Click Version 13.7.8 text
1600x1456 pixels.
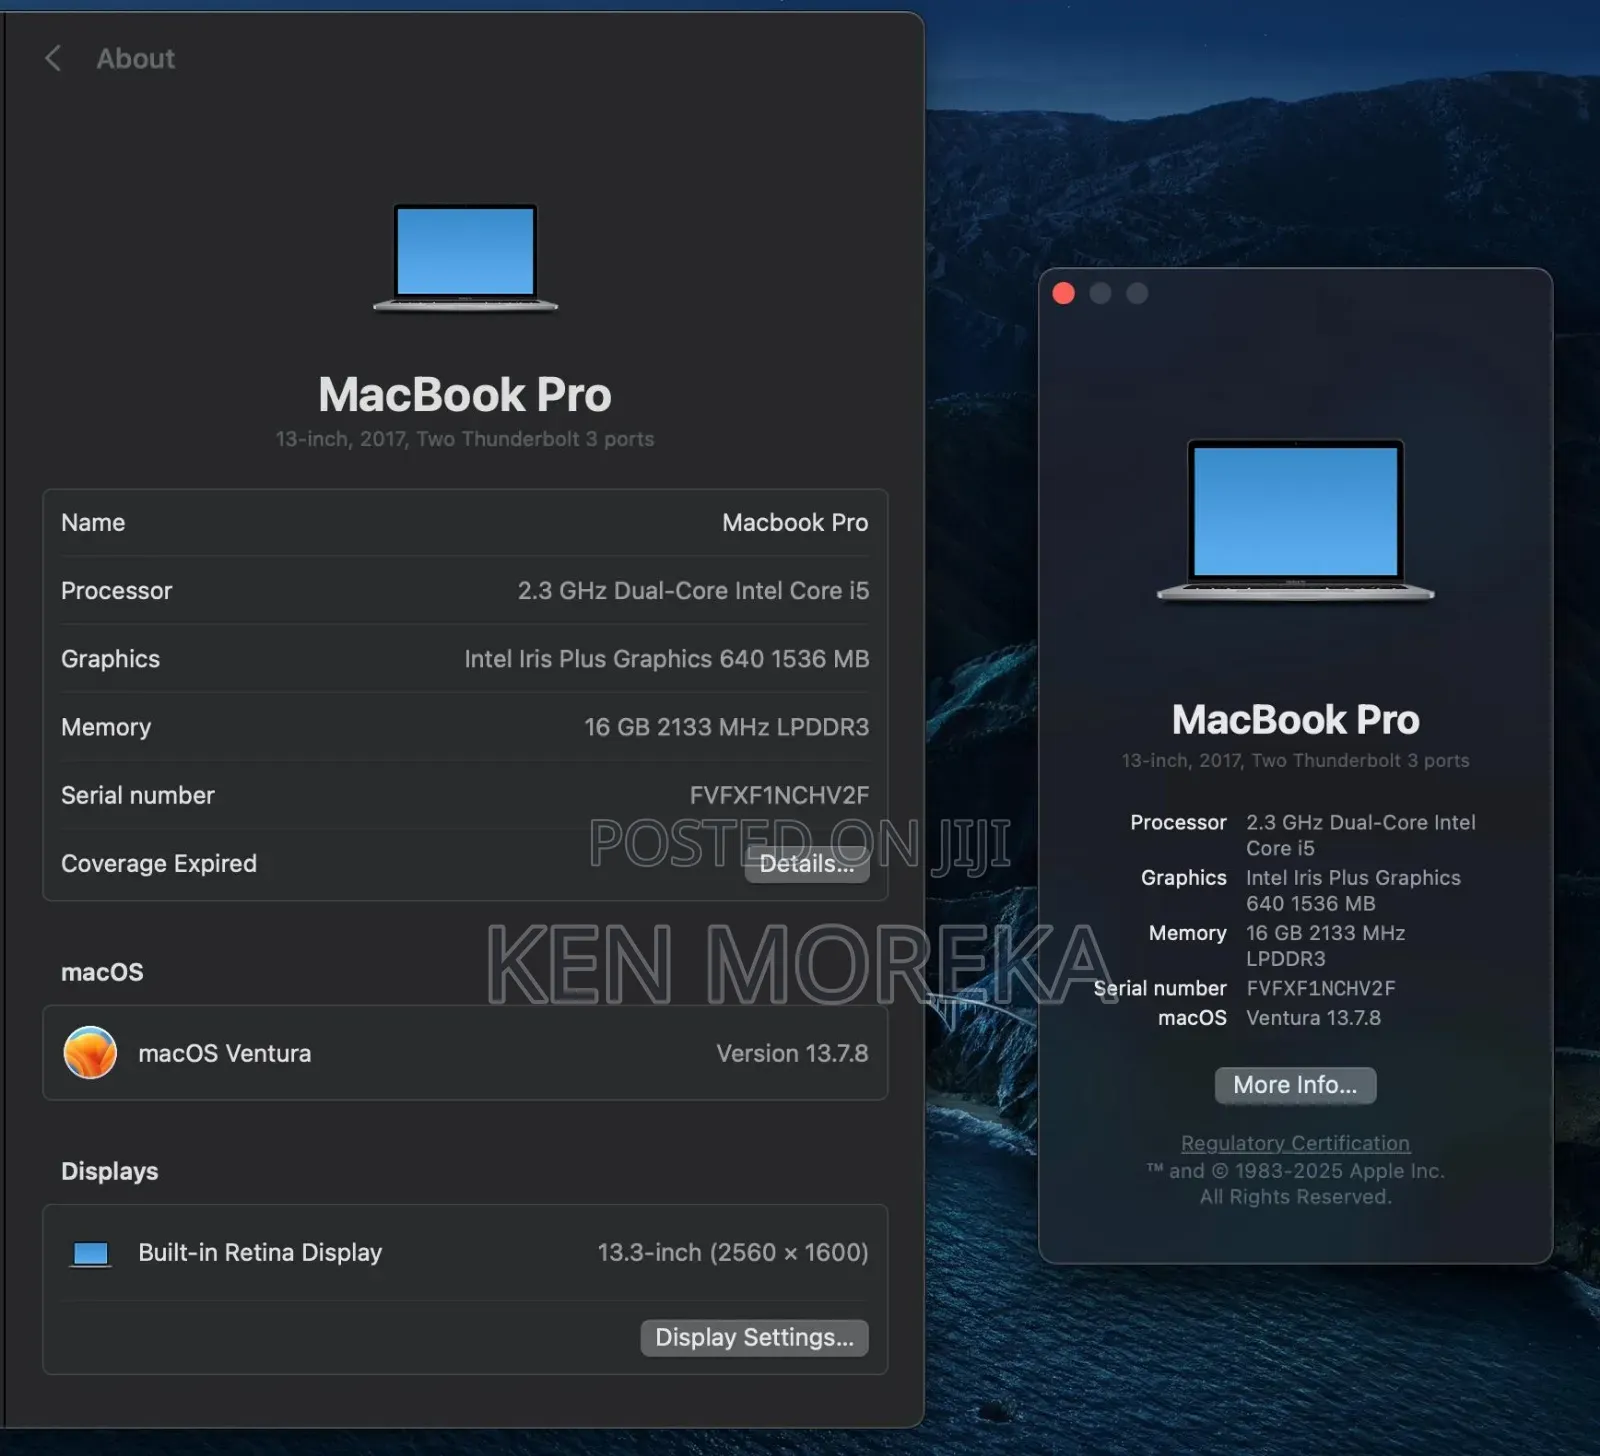pos(792,1053)
